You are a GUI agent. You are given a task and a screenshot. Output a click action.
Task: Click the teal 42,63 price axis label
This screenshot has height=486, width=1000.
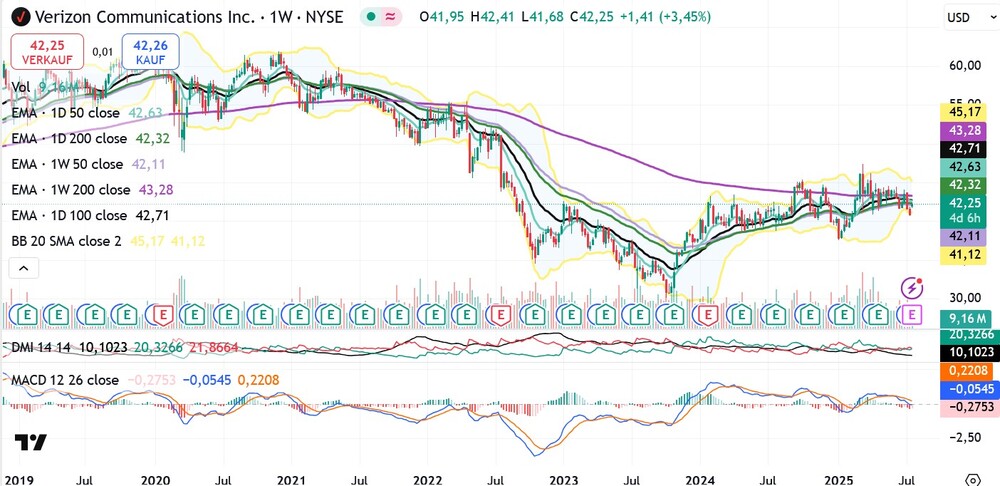[964, 167]
